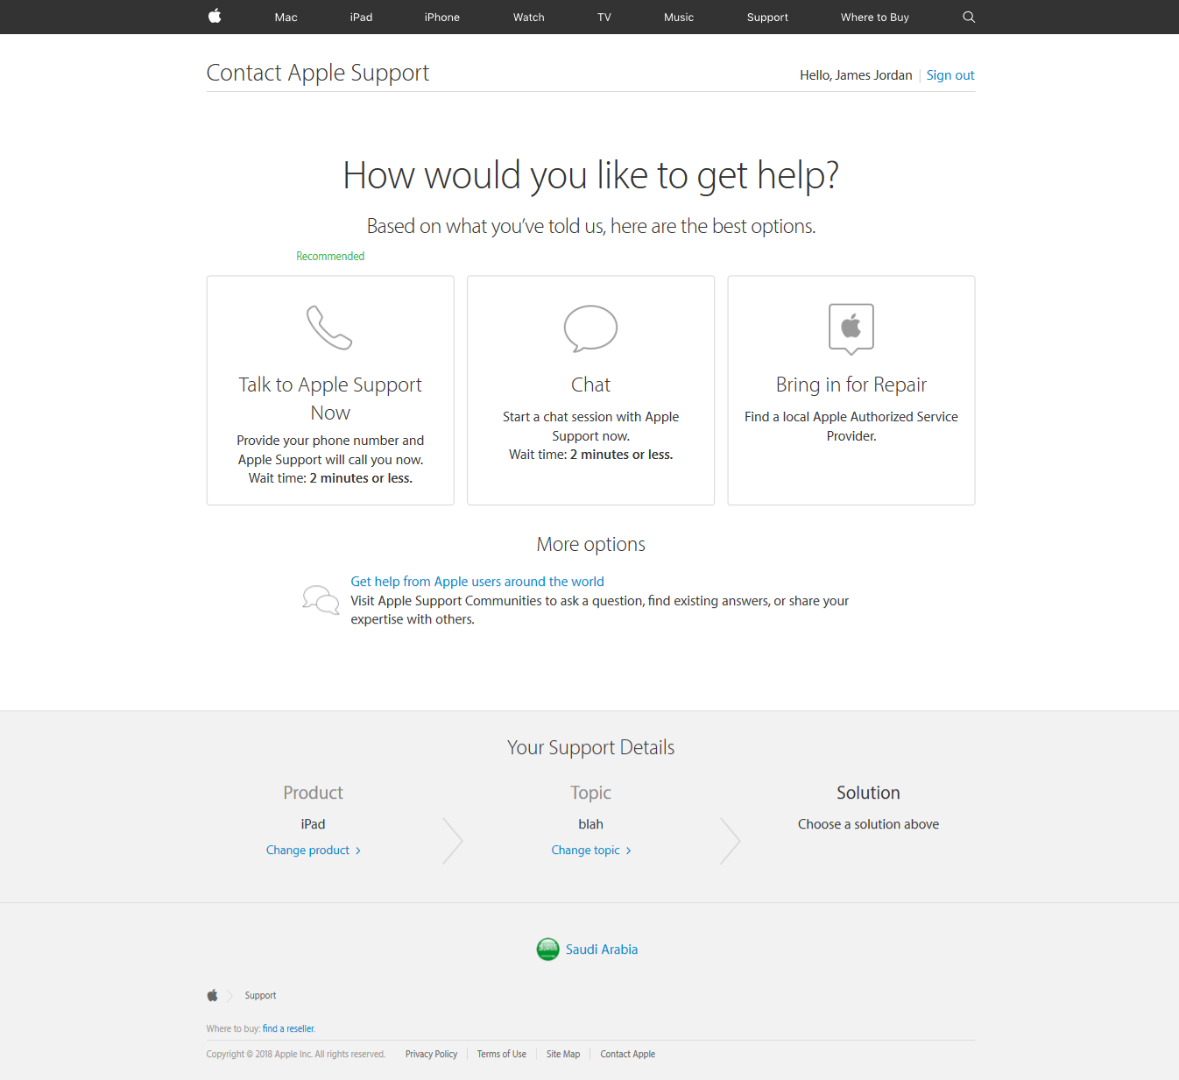This screenshot has height=1080, width=1179.
Task: Open the Privacy Policy footer link
Action: point(431,1054)
